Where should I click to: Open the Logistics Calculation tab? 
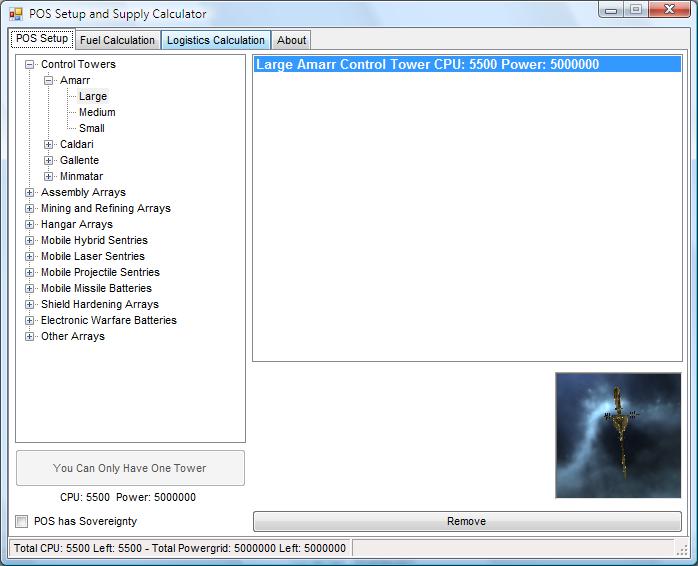point(216,40)
